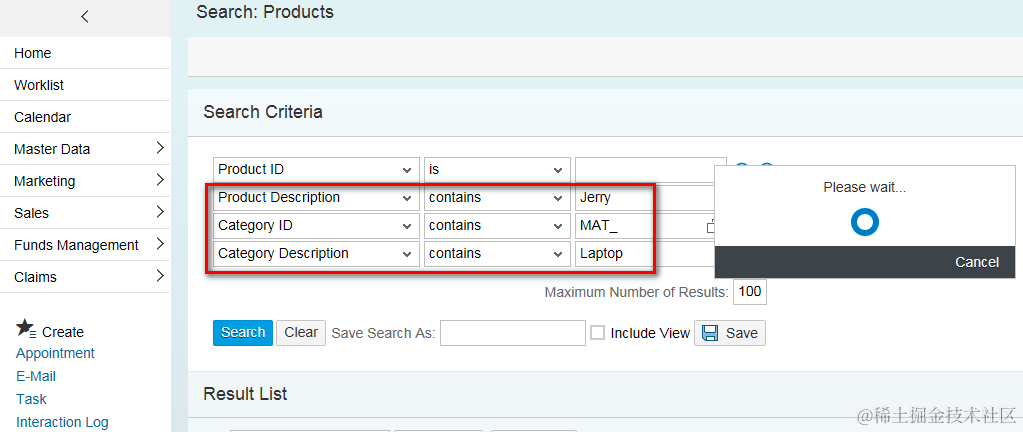The width and height of the screenshot is (1023, 432).
Task: Click the Save Search As text field
Action: point(512,333)
